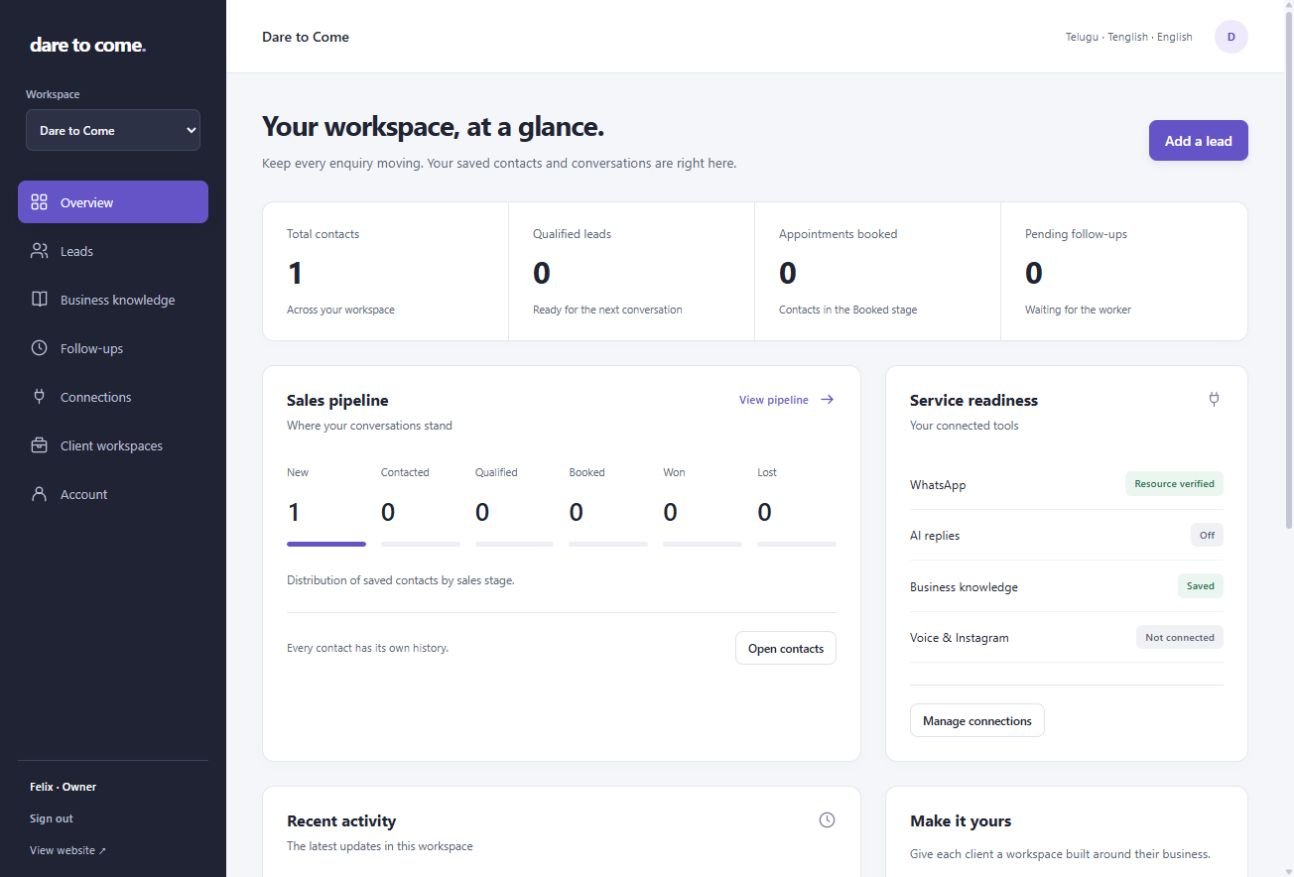
Task: Click 'Distribution of saved contacts by sales stage.'
Action: (x=401, y=580)
